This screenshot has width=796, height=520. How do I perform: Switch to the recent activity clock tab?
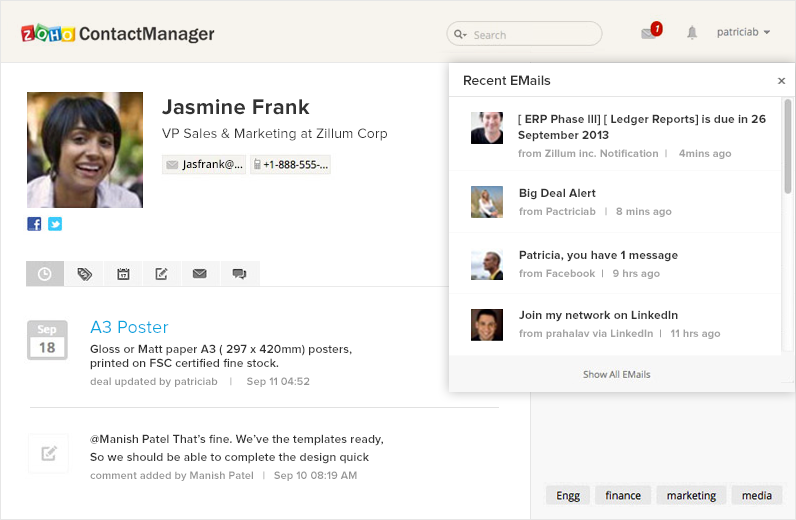coord(45,274)
